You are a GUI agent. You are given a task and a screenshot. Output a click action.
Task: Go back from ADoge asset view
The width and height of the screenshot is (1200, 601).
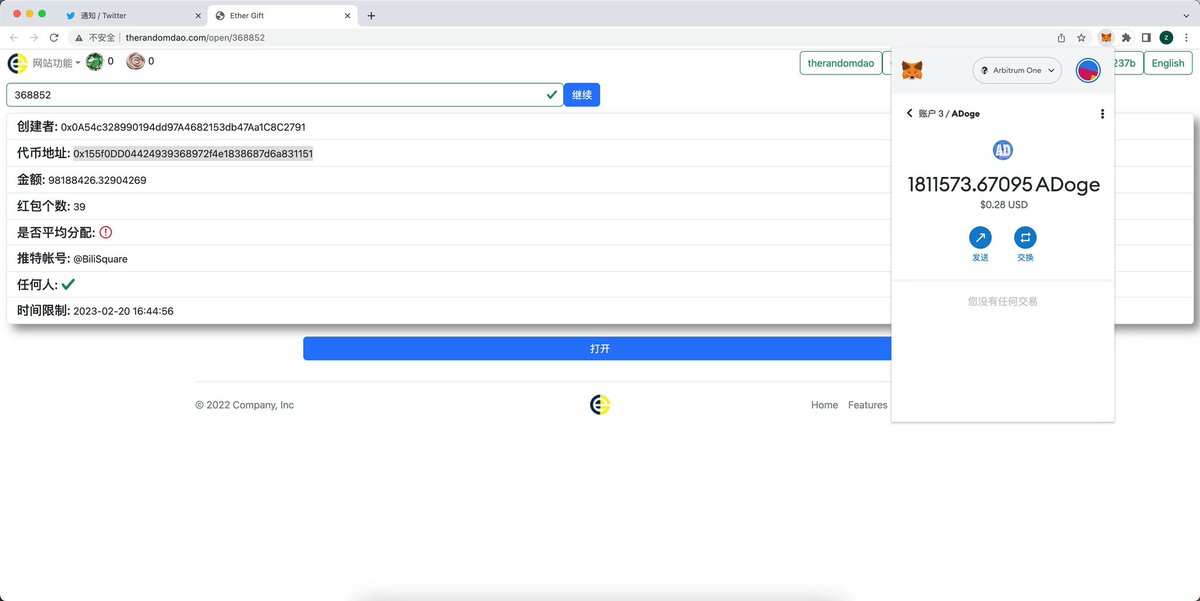(909, 113)
